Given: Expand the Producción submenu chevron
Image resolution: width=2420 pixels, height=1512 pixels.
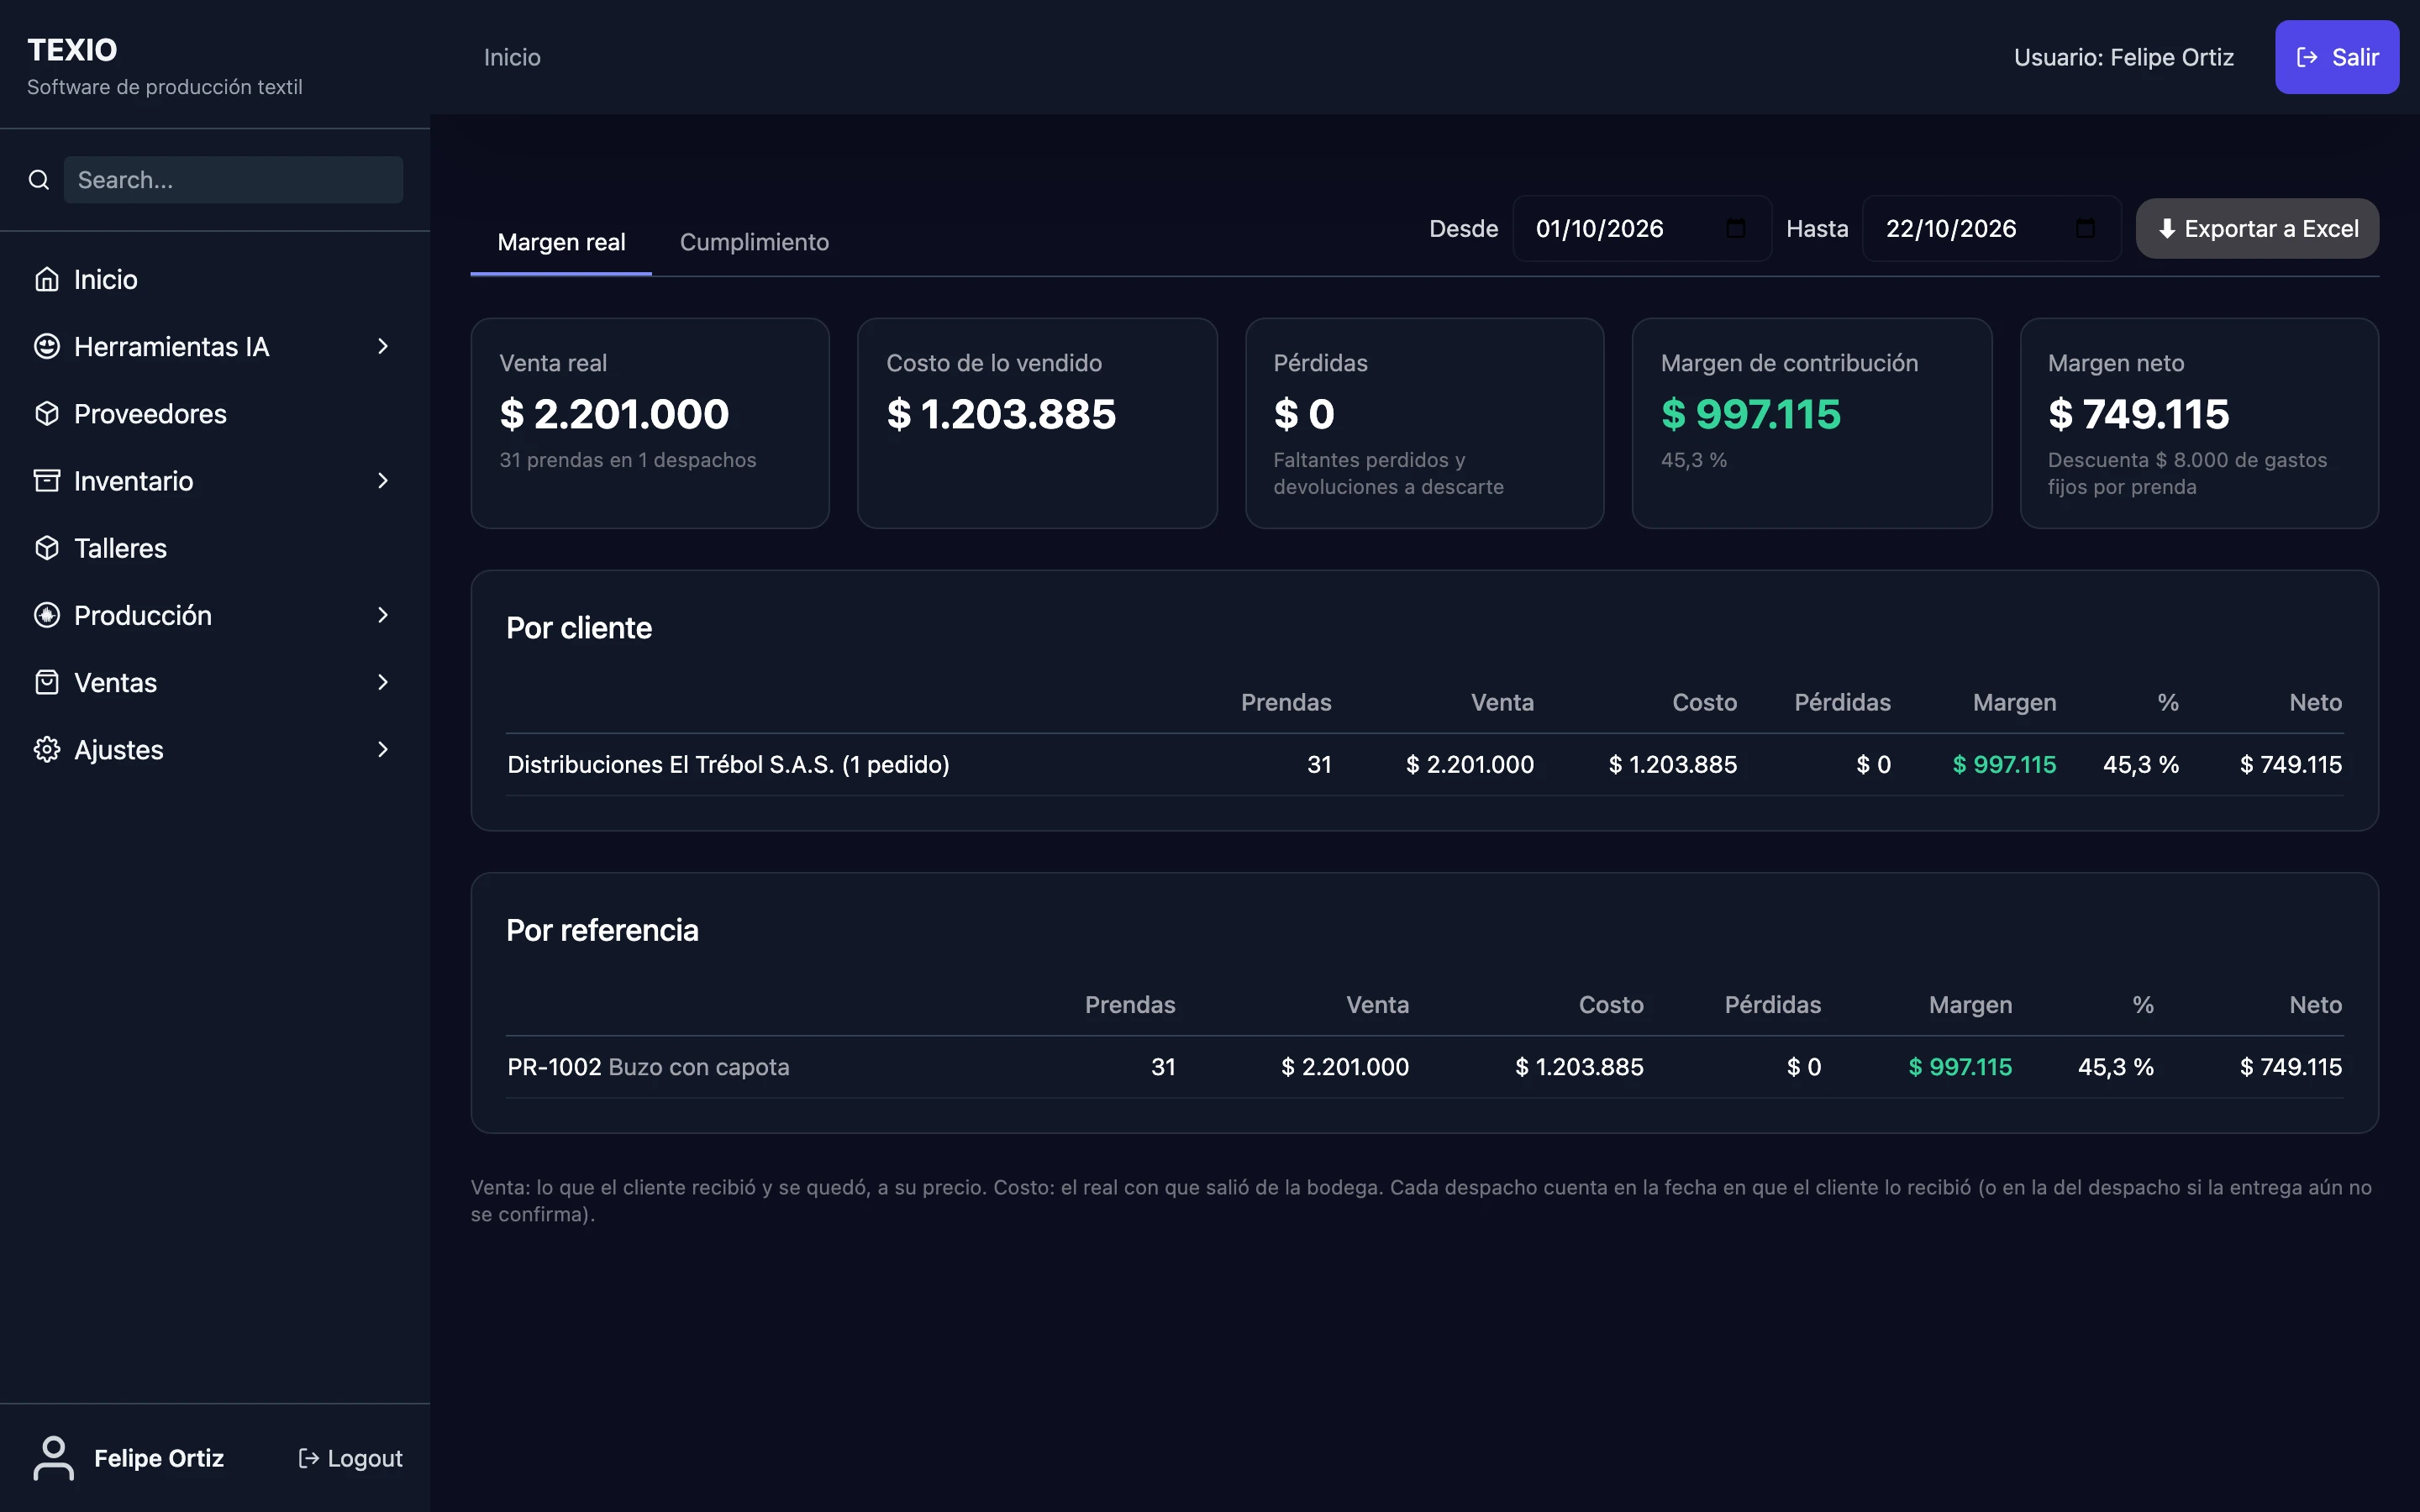Looking at the screenshot, I should coord(383,615).
